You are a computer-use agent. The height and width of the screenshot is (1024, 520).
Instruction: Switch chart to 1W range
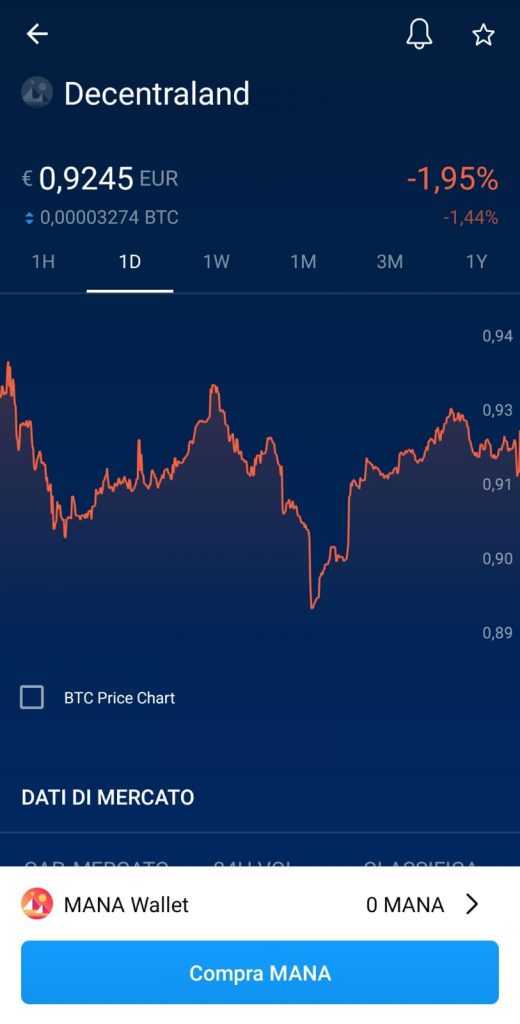click(216, 262)
